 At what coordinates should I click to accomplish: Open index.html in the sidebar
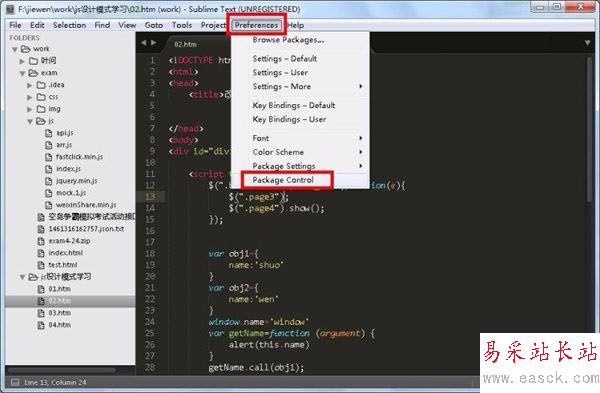[65, 253]
